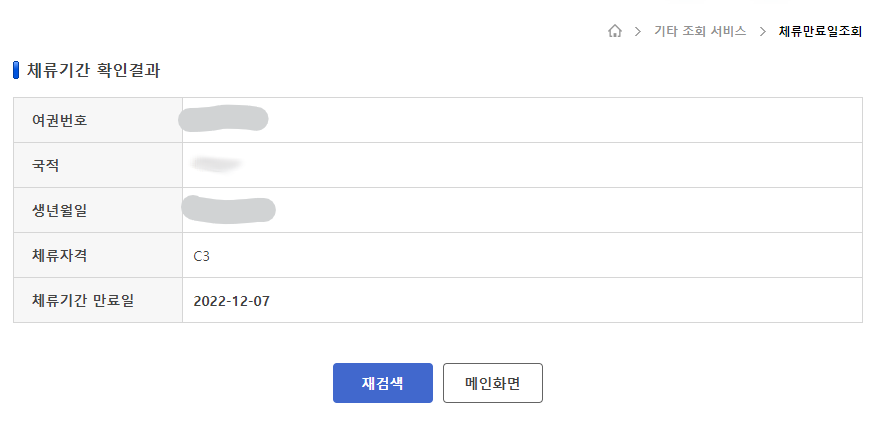This screenshot has width=878, height=436.
Task: Select the 체류자격 row label
Action: pos(60,255)
